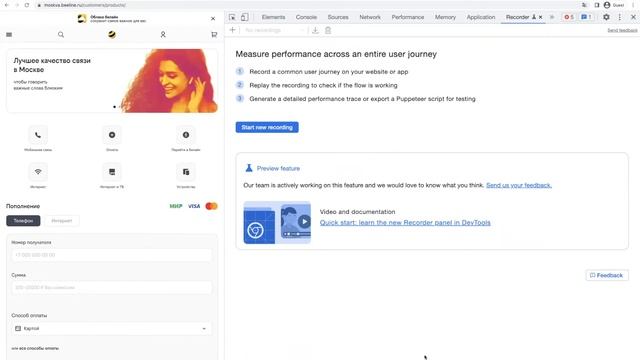
Task: Open the Guest profile button in Chrome
Action: point(614,5)
